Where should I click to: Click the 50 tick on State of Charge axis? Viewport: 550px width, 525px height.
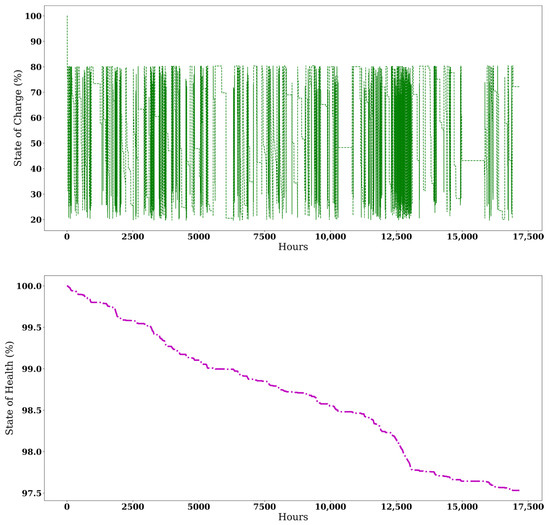pyautogui.click(x=36, y=143)
